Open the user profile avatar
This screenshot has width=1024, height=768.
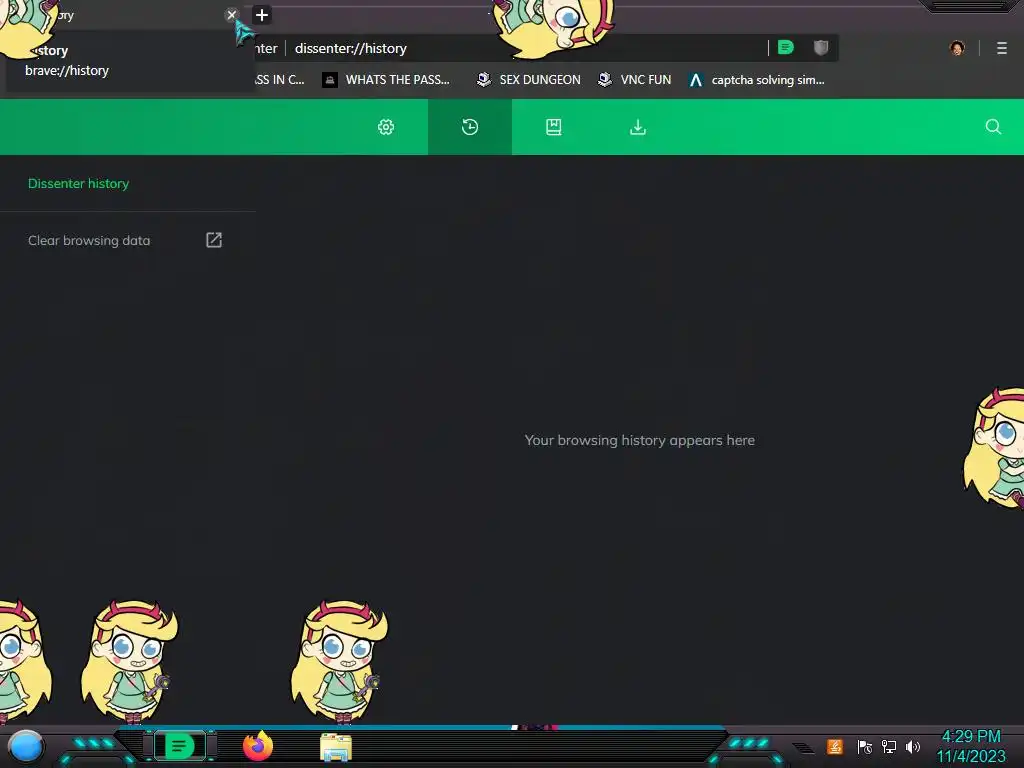[x=957, y=48]
